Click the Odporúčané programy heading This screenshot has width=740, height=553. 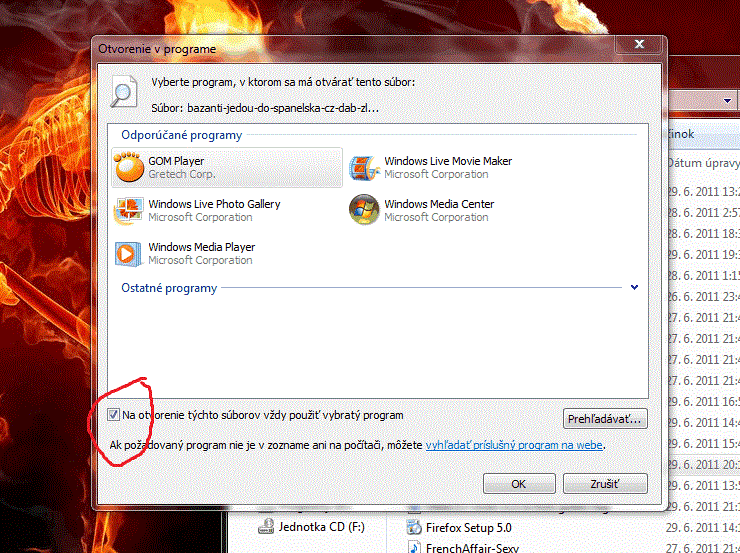[x=181, y=135]
